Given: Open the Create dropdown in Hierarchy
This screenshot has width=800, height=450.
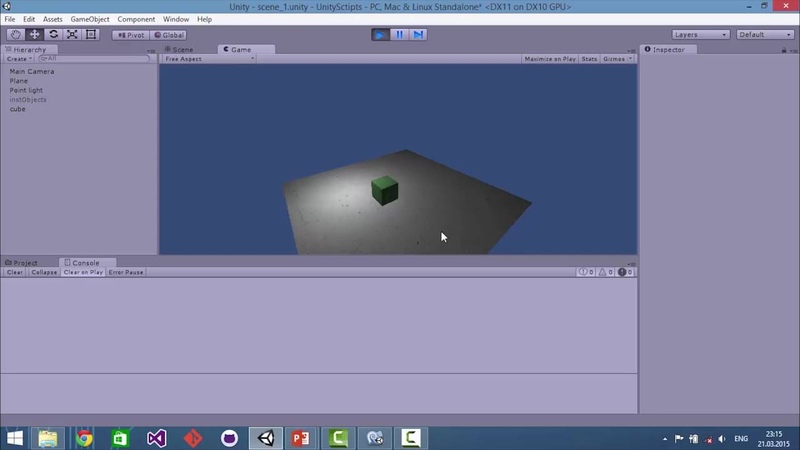Looking at the screenshot, I should [x=19, y=59].
